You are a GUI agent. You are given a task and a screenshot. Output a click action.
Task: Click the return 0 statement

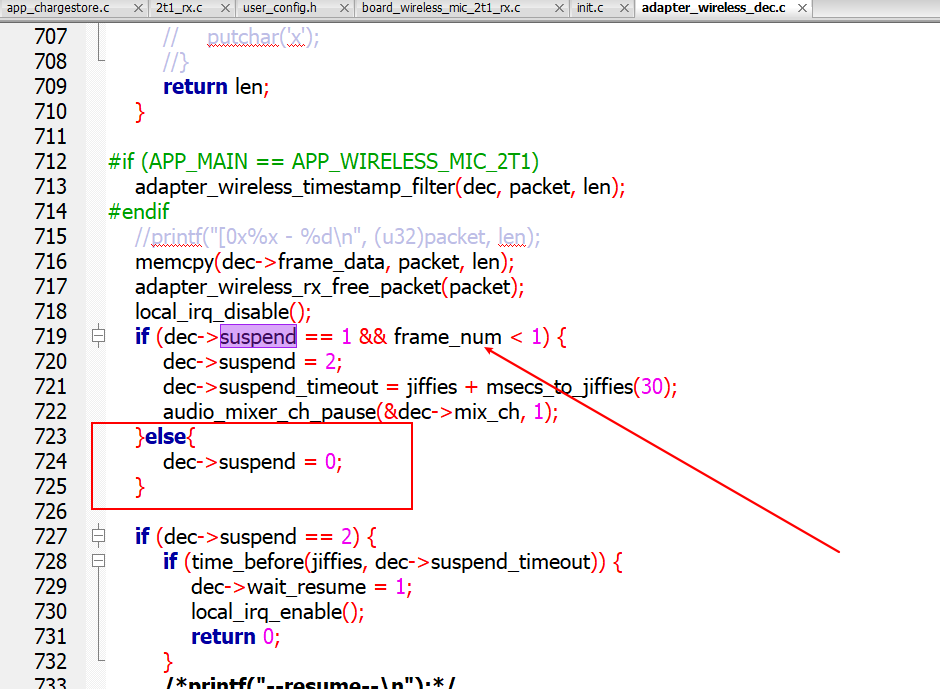pyautogui.click(x=236, y=637)
